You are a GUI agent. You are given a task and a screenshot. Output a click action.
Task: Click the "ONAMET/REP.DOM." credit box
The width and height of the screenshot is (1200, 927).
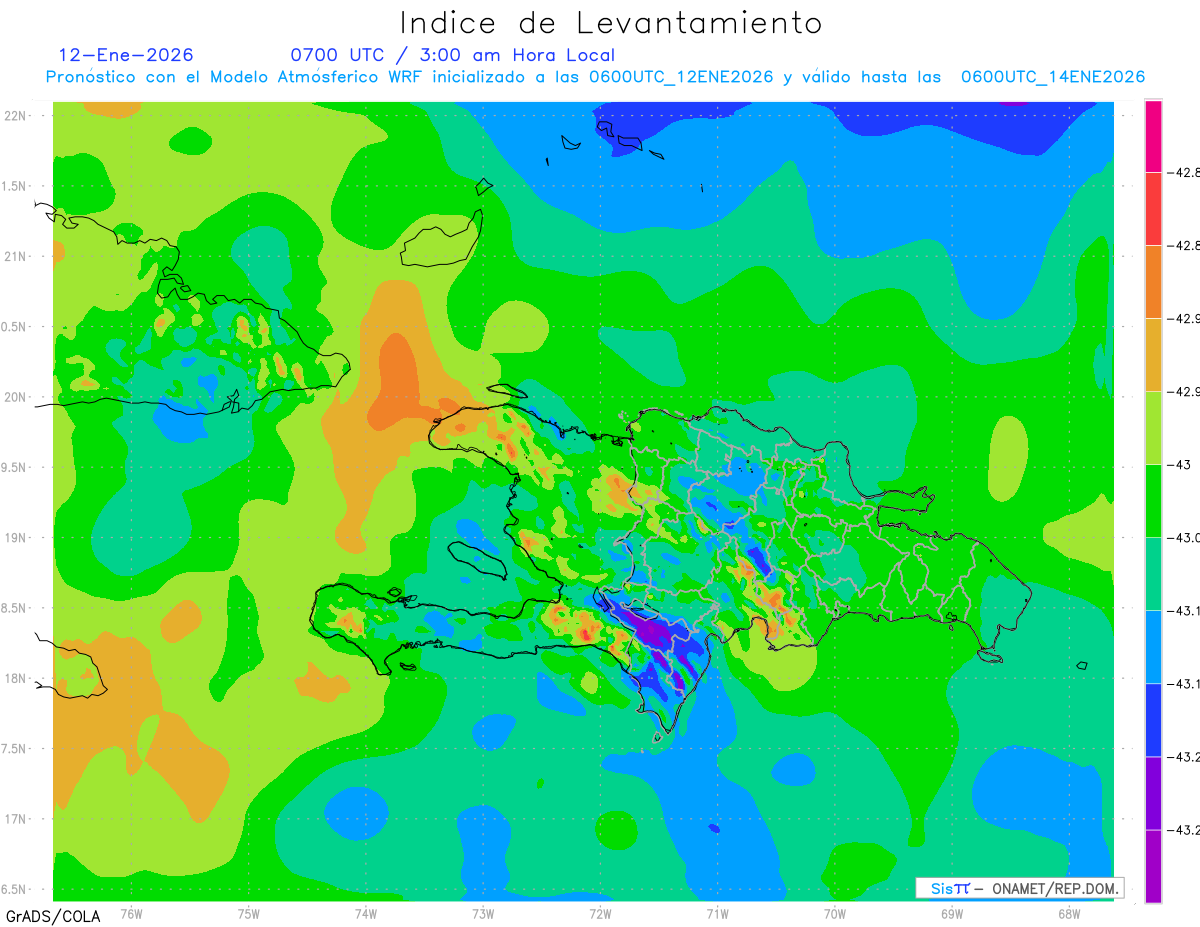click(x=1019, y=888)
